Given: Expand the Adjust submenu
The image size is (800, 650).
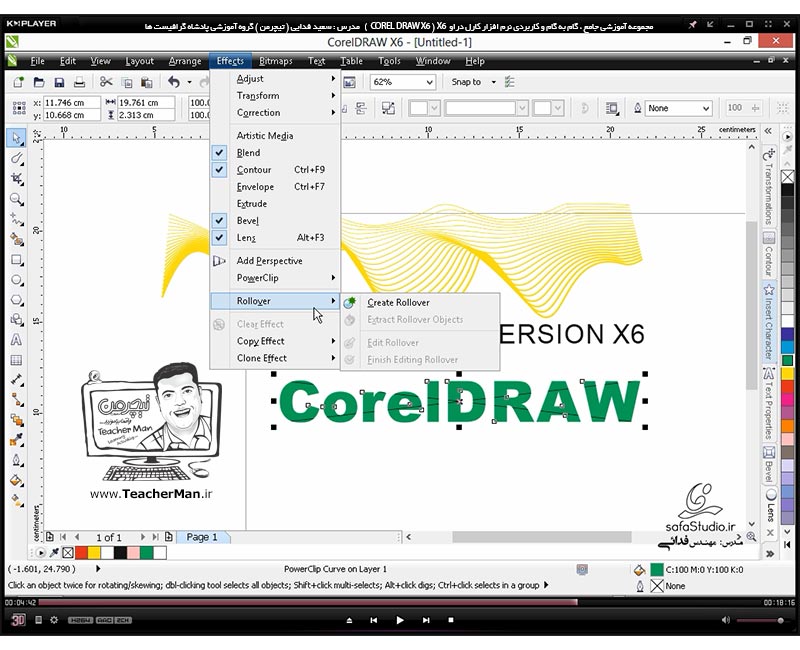Looking at the screenshot, I should point(276,79).
